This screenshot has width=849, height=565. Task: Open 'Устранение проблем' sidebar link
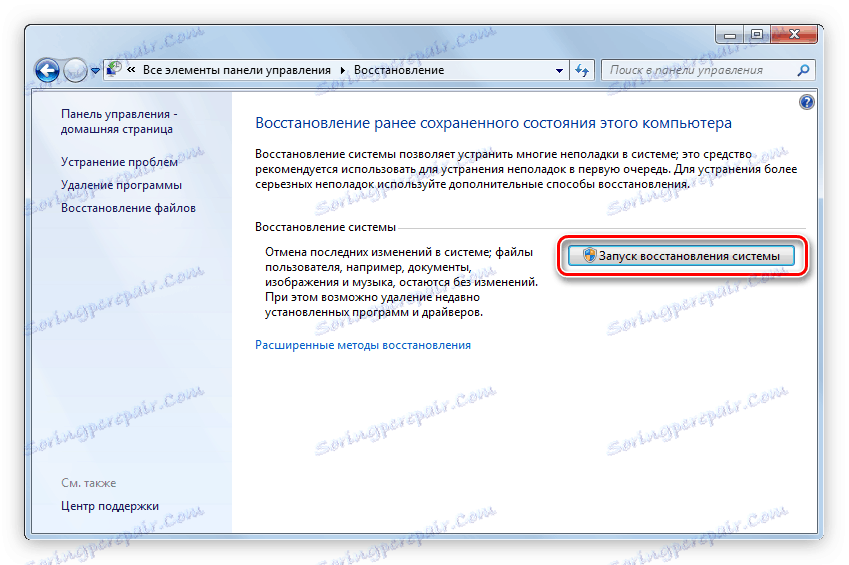click(x=119, y=162)
